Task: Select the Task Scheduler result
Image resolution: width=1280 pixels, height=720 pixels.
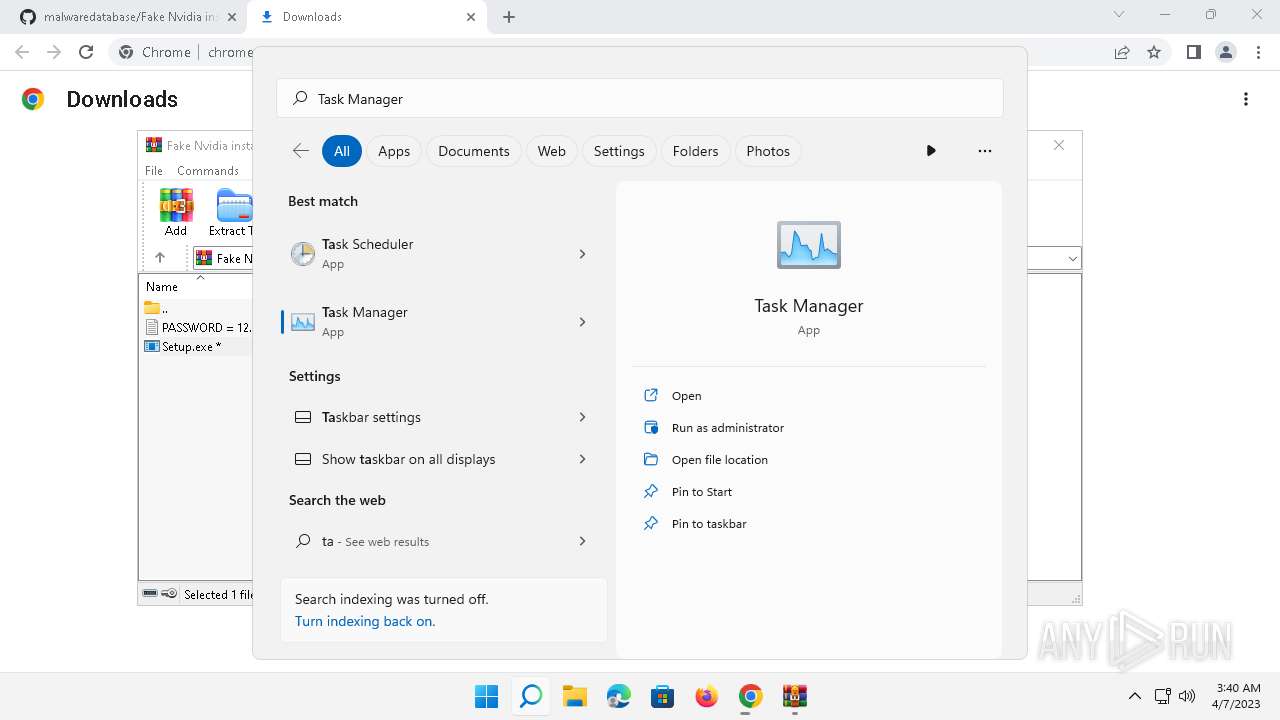Action: tap(424, 254)
